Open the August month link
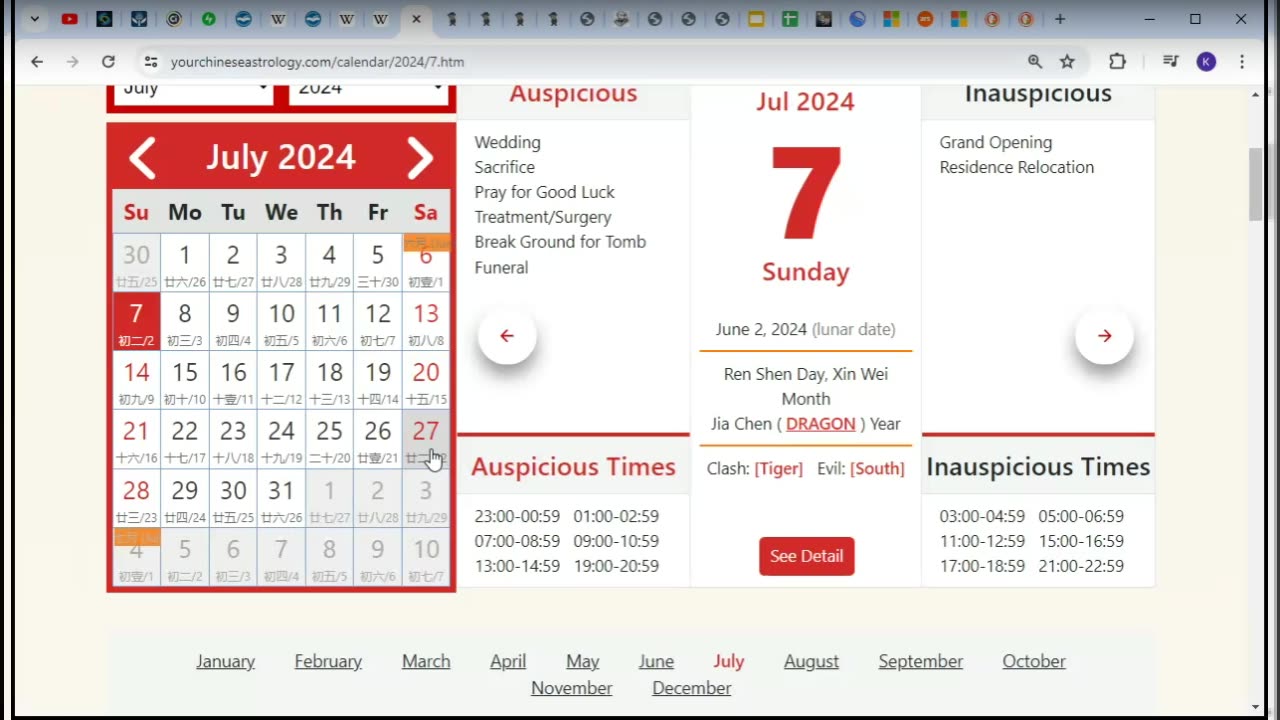Screen dimensions: 1280x720 coord(811,661)
